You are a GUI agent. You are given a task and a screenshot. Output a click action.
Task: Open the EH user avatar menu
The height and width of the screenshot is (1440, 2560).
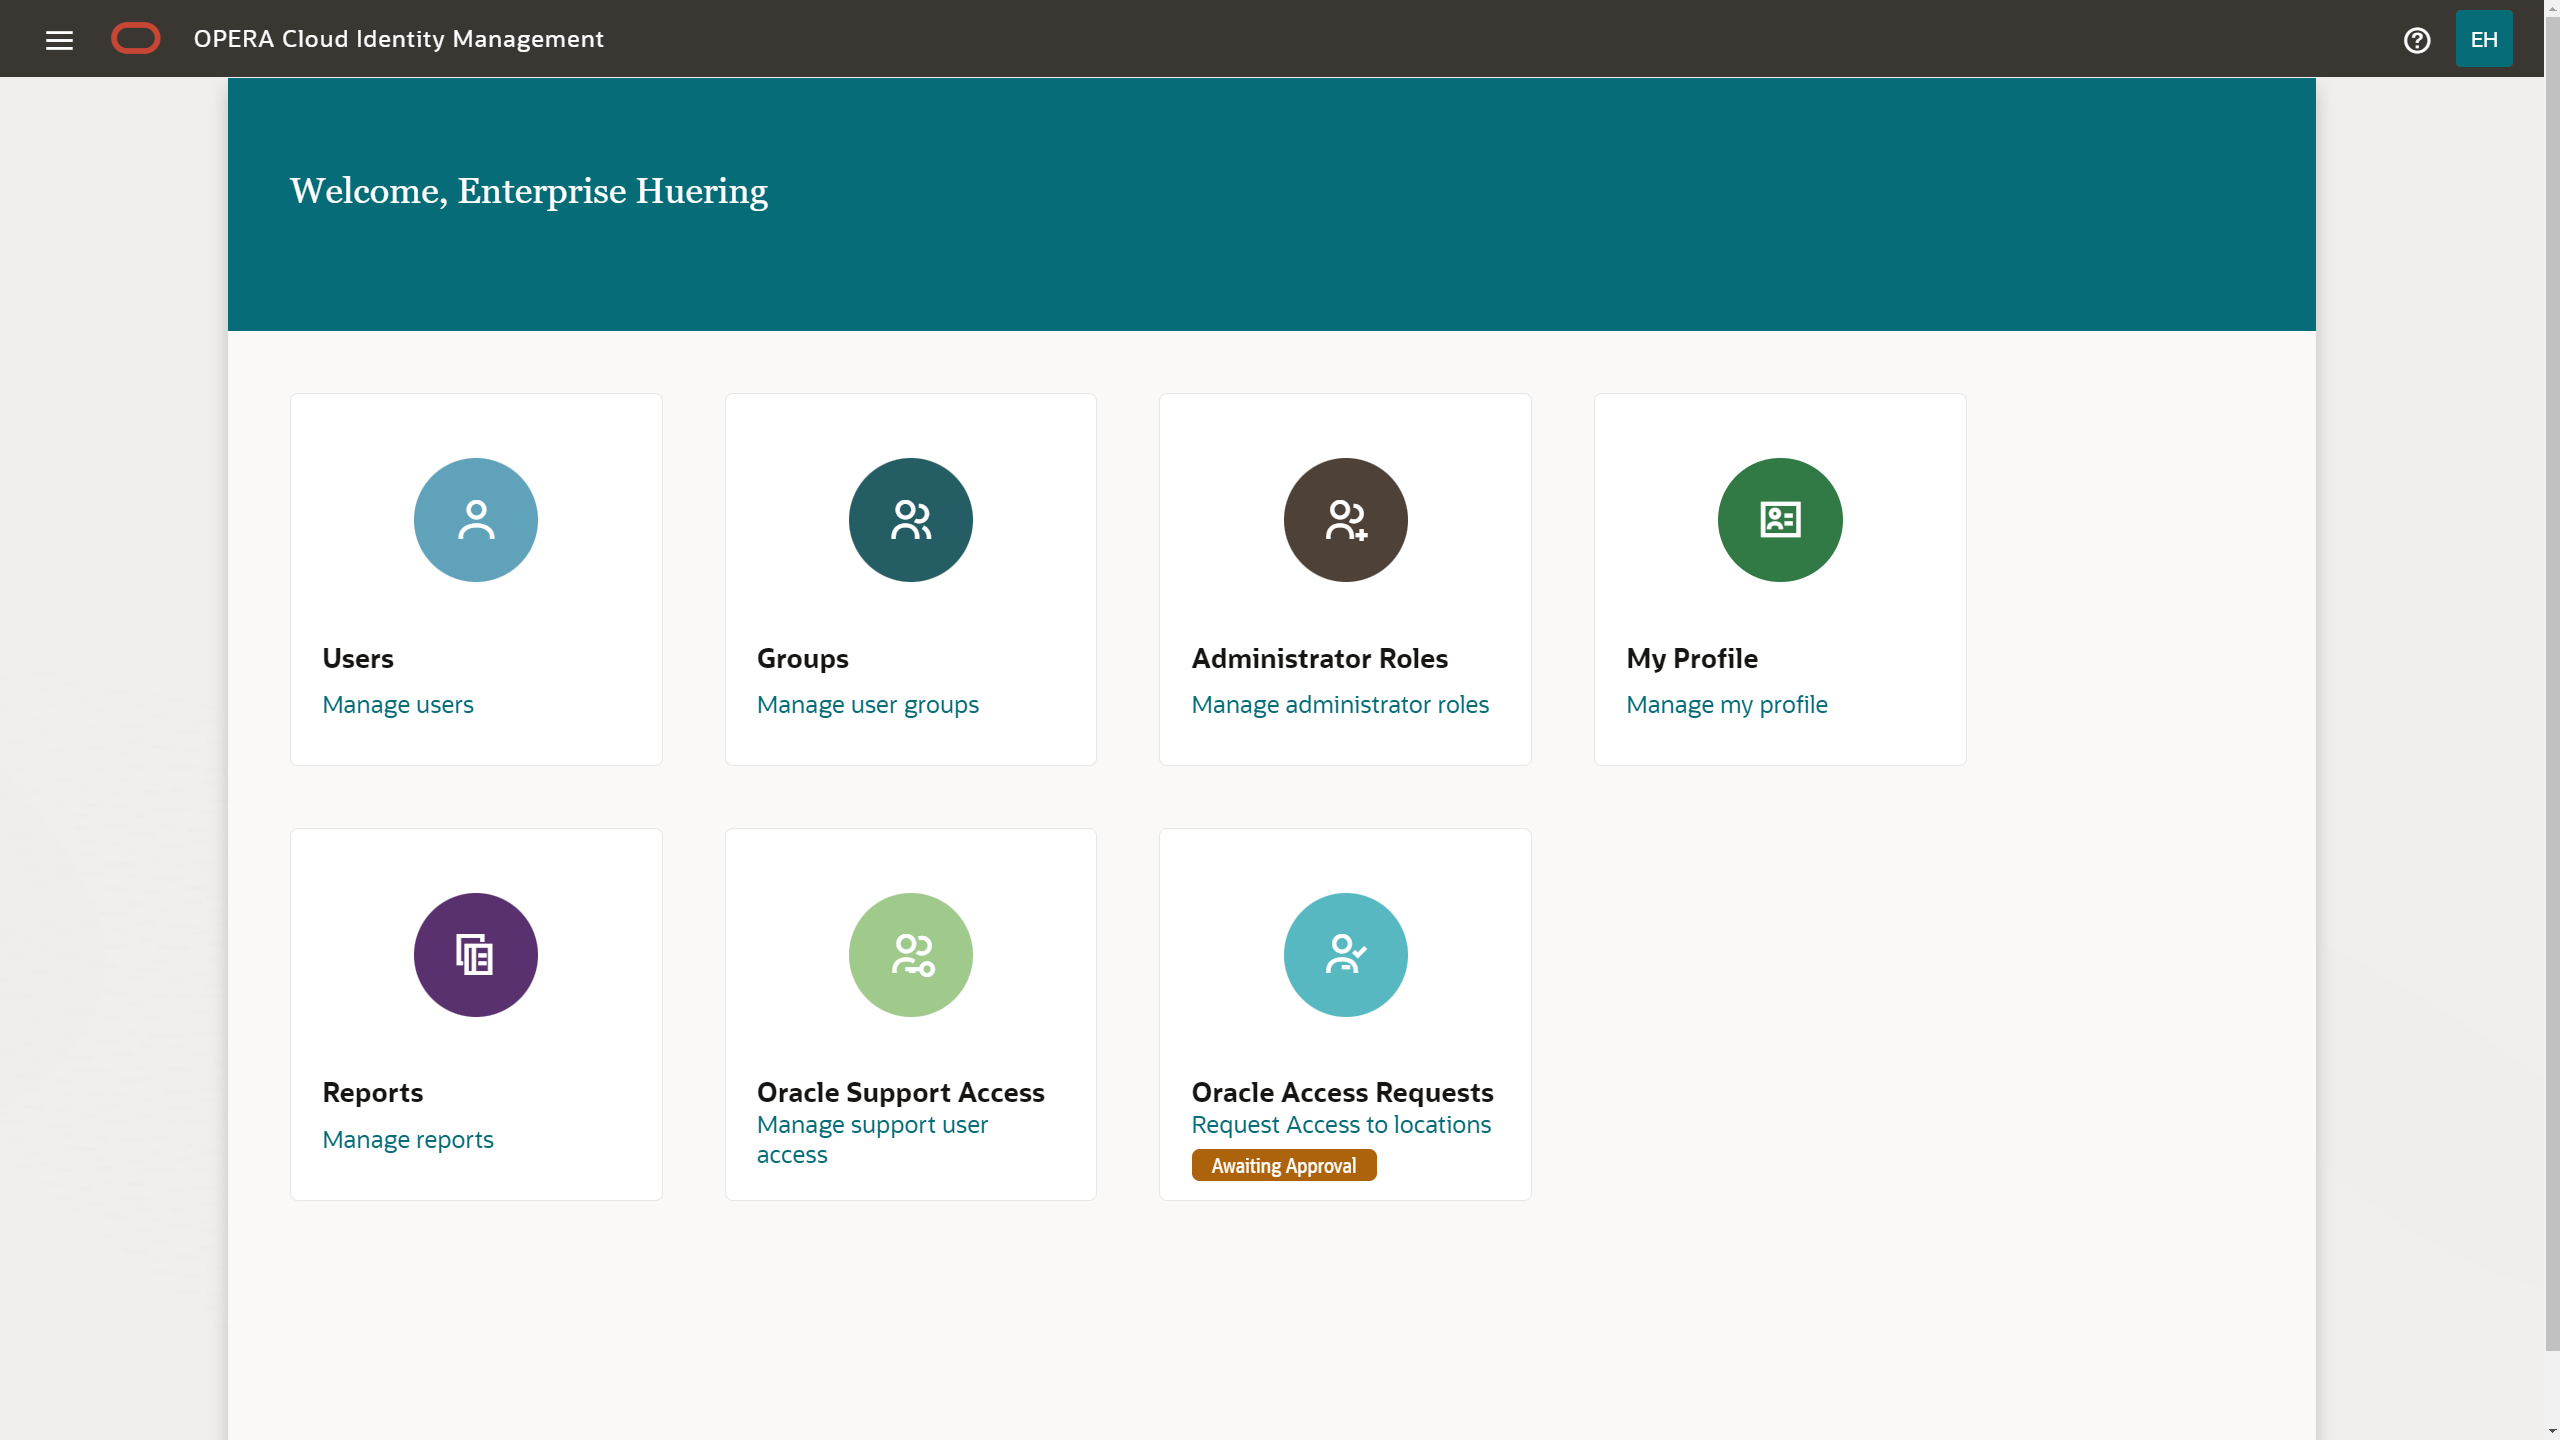[x=2484, y=39]
